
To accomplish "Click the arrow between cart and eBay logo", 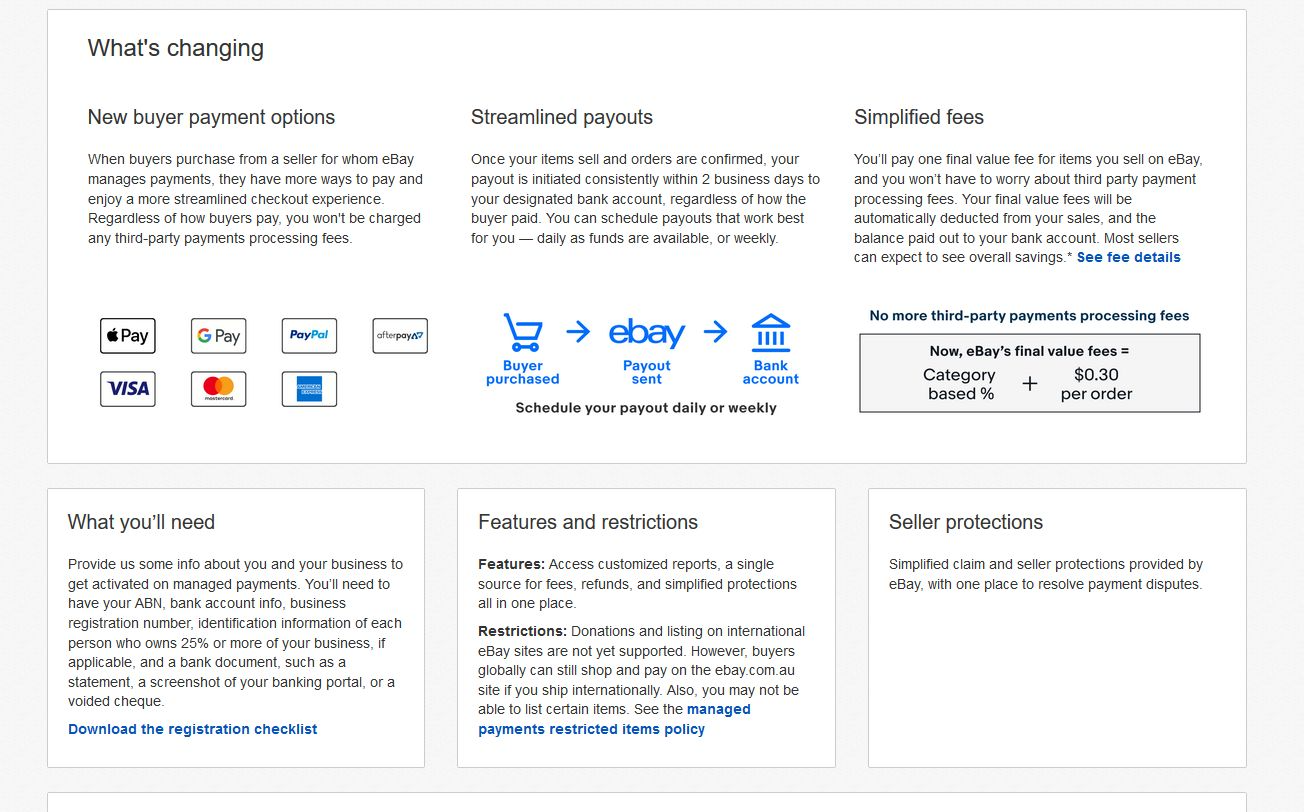I will (x=578, y=332).
